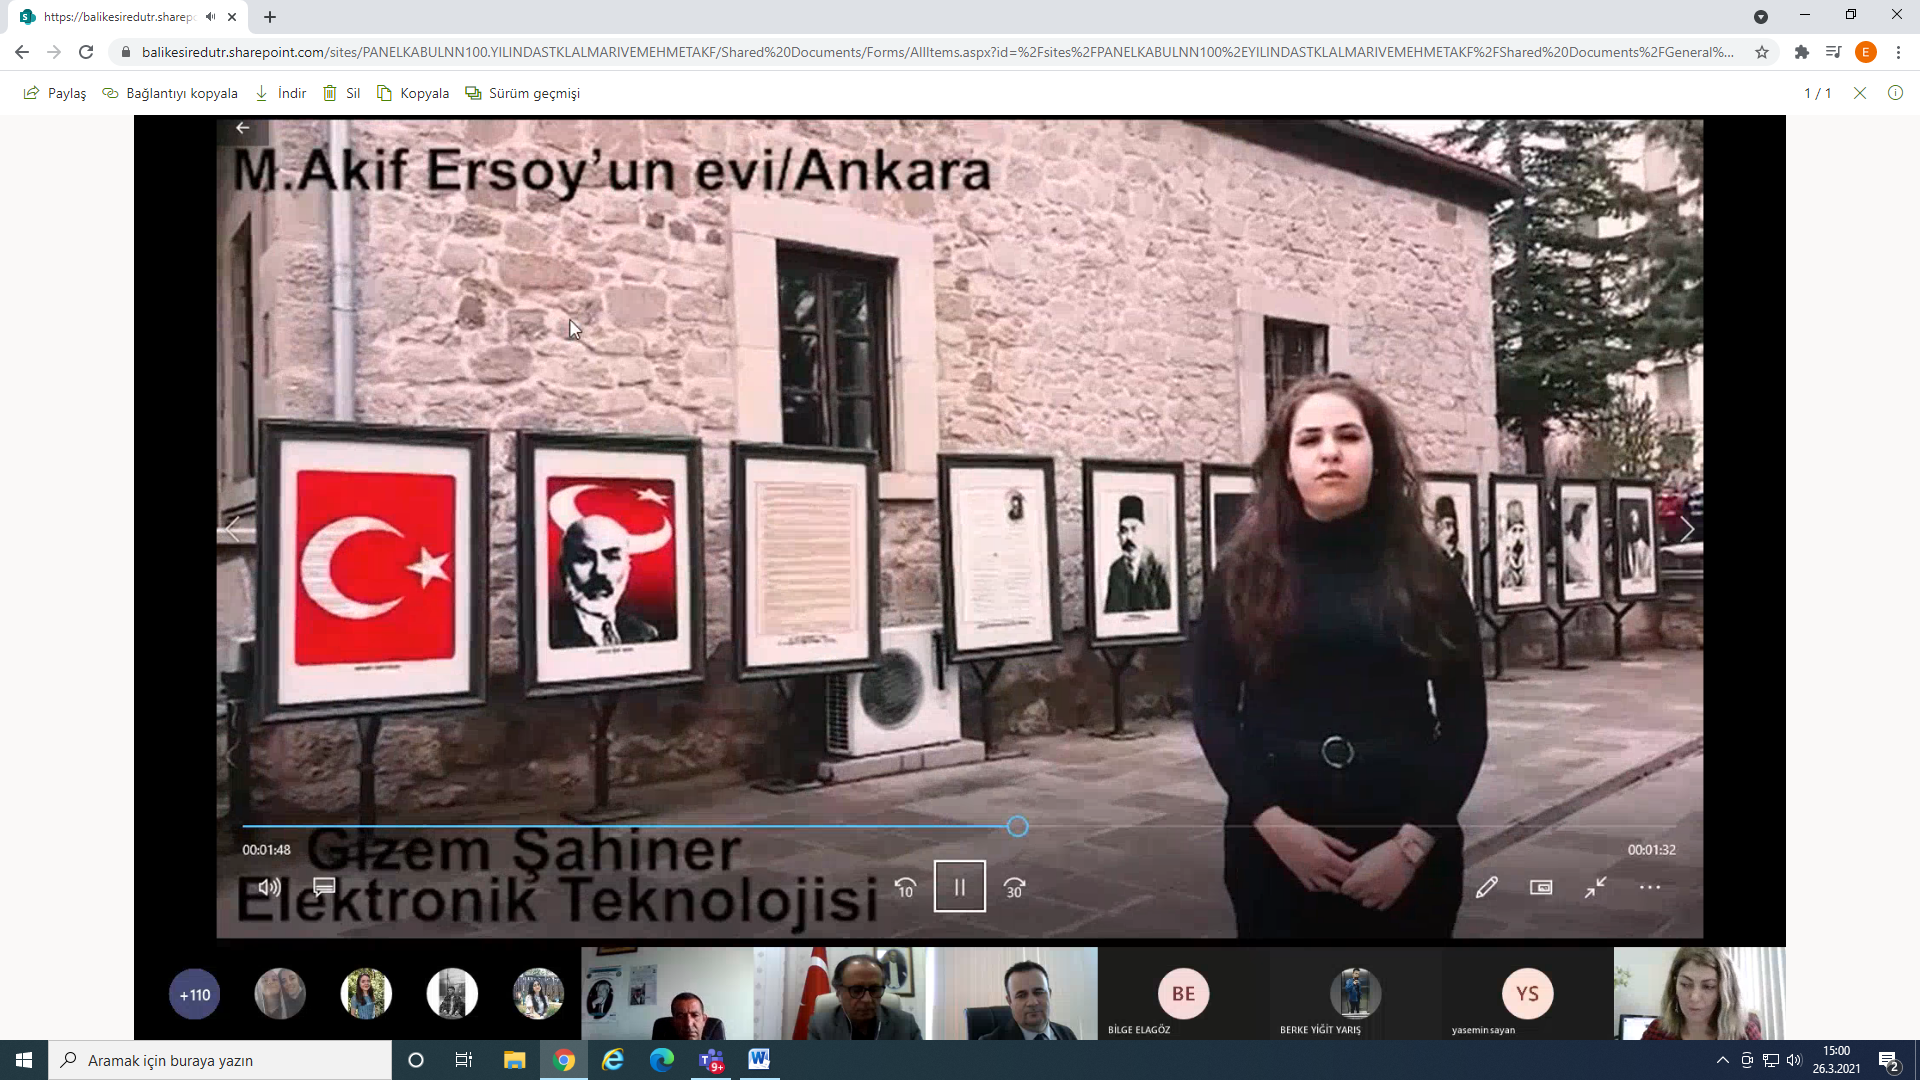Exit full screen with collapse arrows icon
Screen dimensions: 1920x1080
(1595, 887)
